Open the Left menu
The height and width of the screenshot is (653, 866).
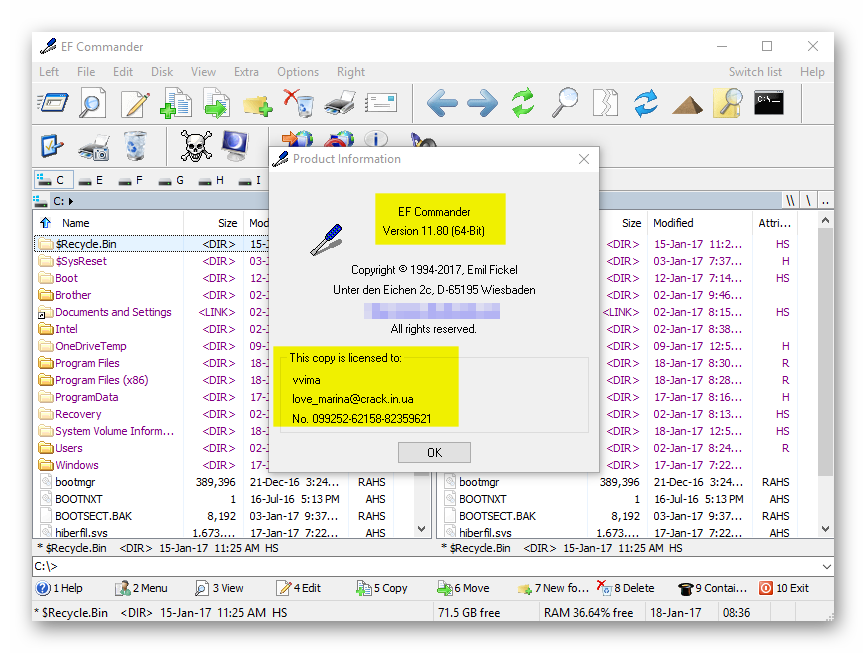click(x=49, y=72)
